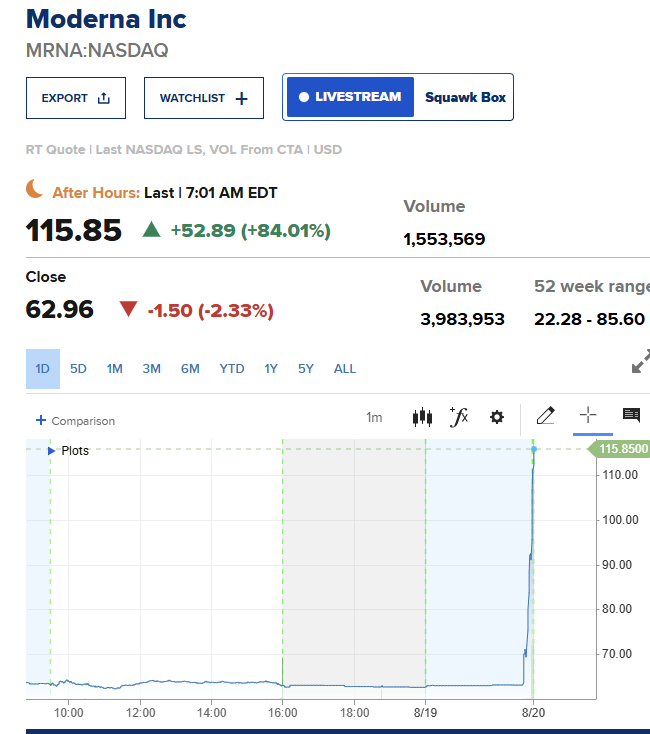Screen dimensions: 650x734
Task: Click the 52 week range 22.28 - 85.60
Action: 590,319
